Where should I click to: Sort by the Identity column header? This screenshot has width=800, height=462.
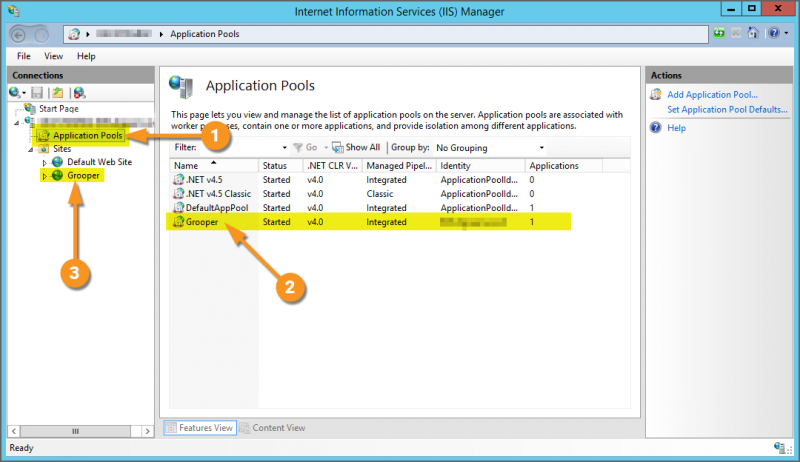click(481, 166)
